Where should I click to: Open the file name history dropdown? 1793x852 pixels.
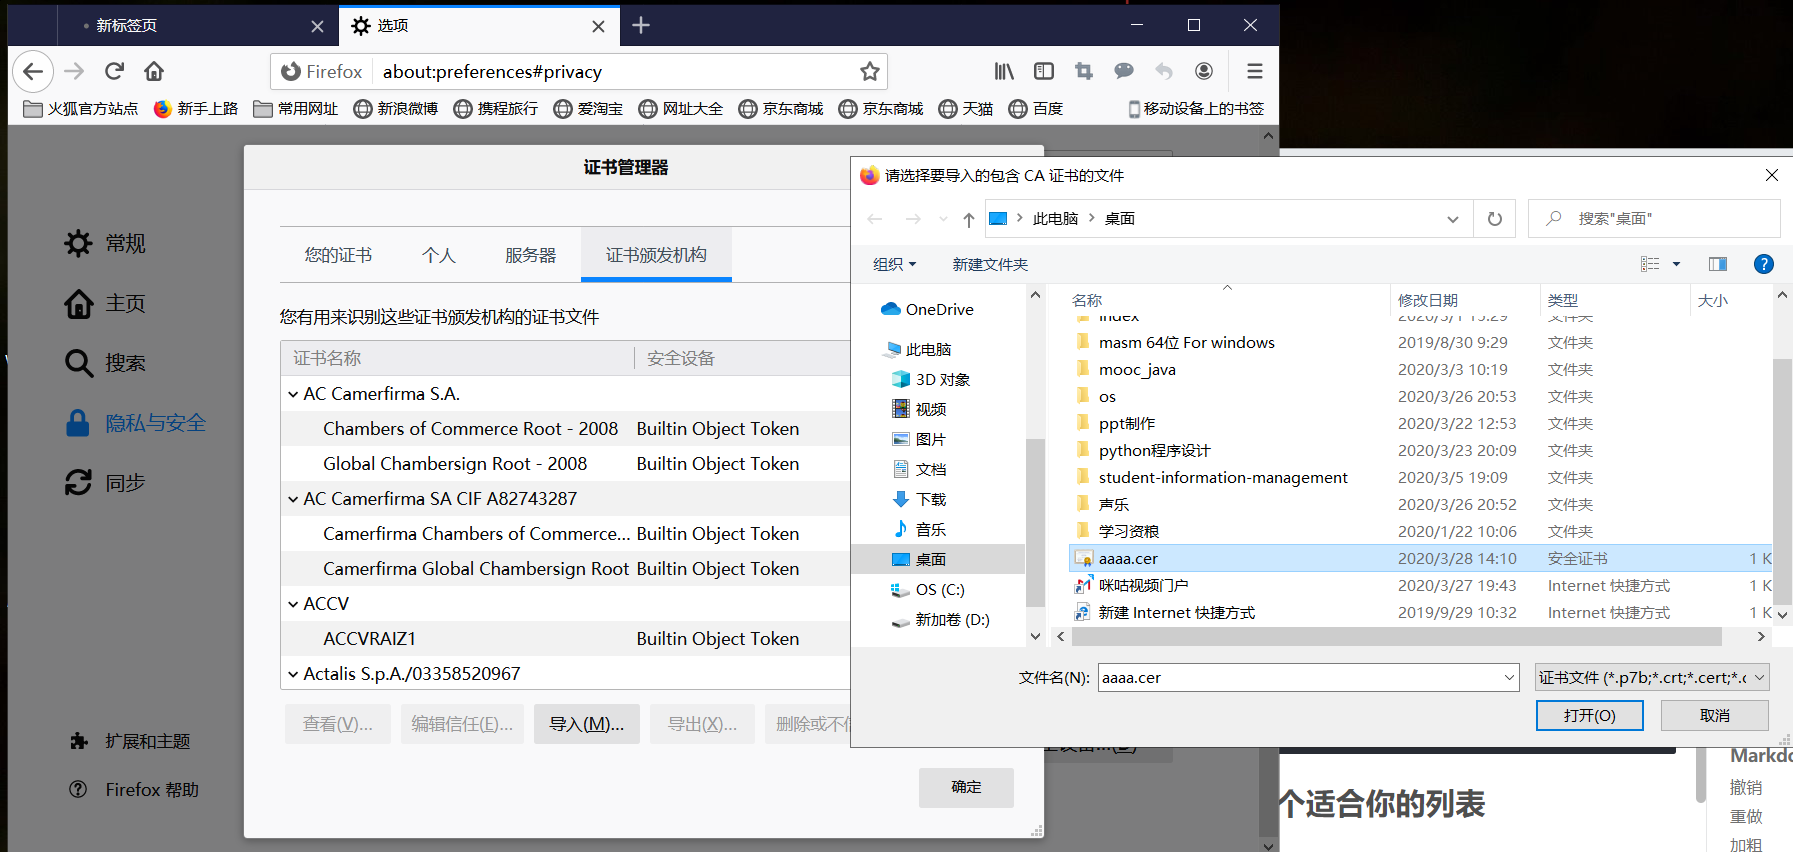1509,678
